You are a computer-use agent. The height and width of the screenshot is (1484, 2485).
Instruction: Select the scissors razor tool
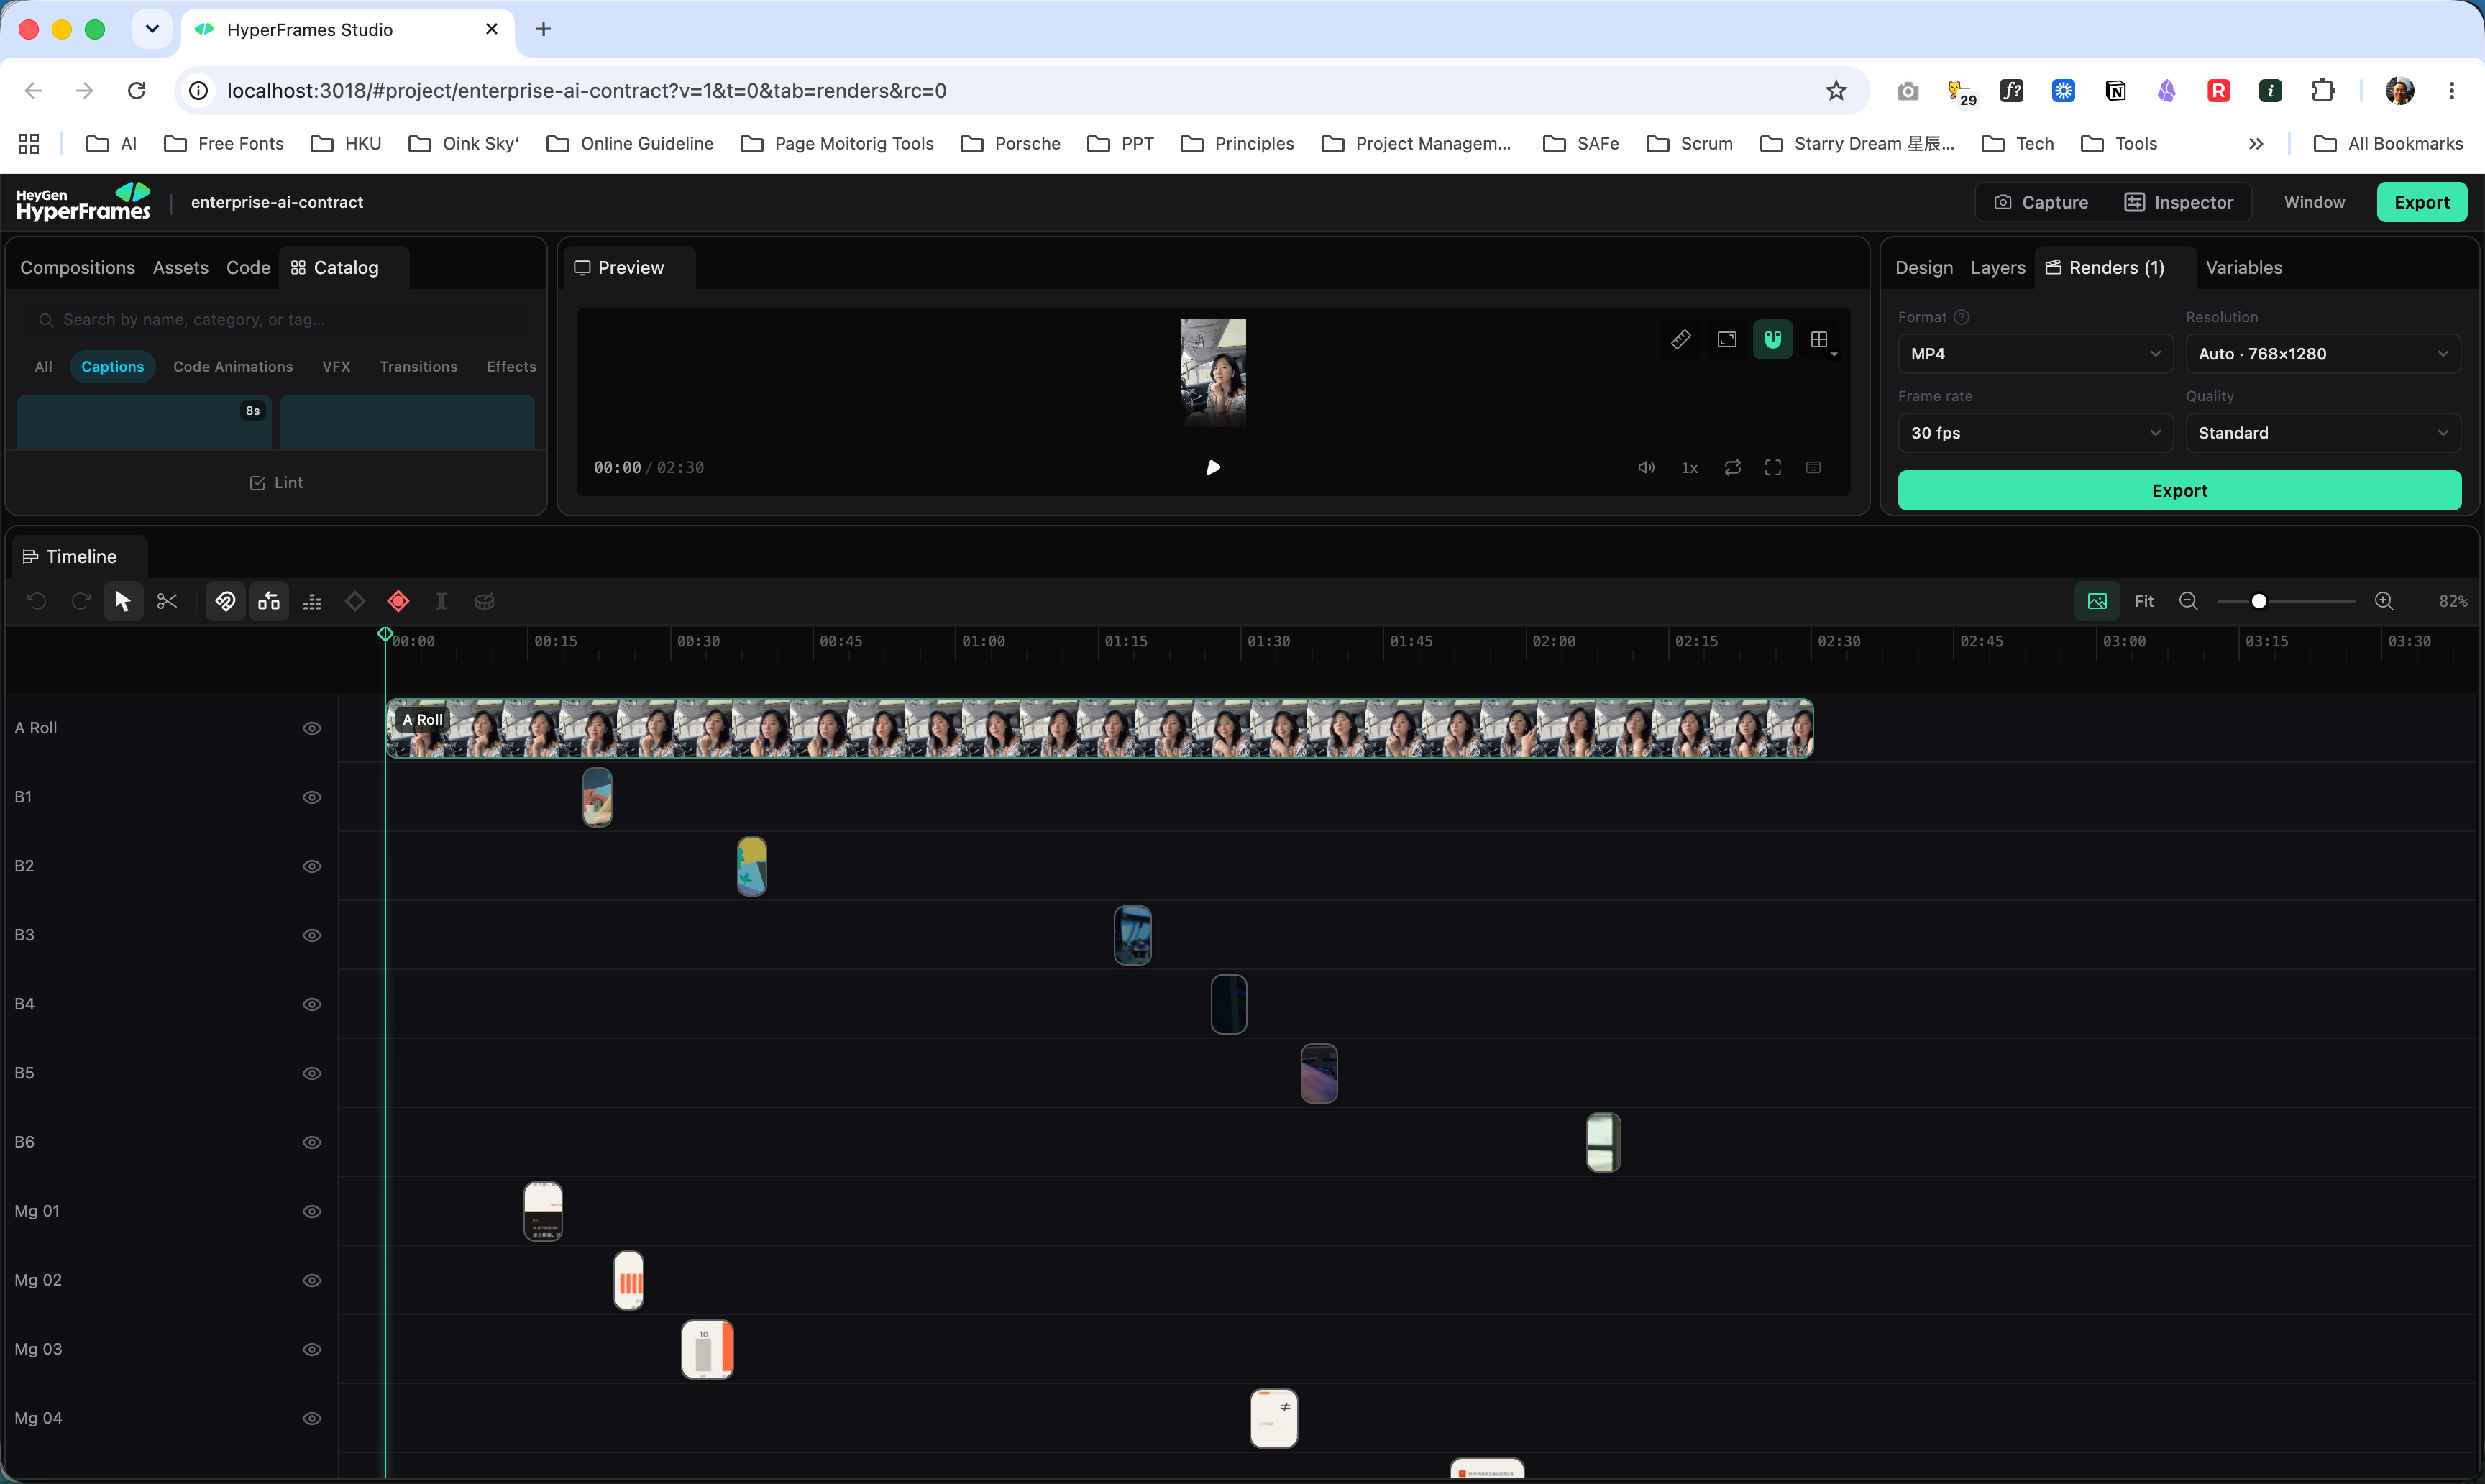pyautogui.click(x=167, y=601)
